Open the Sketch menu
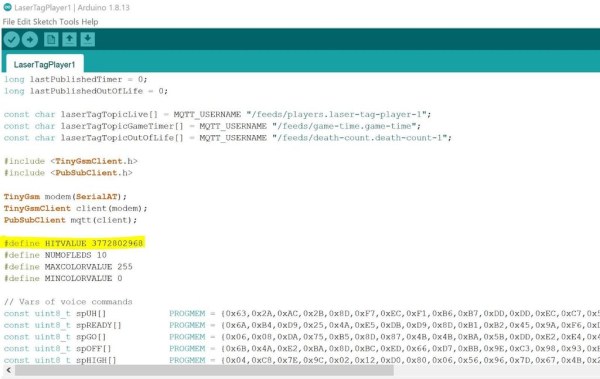 click(x=46, y=22)
